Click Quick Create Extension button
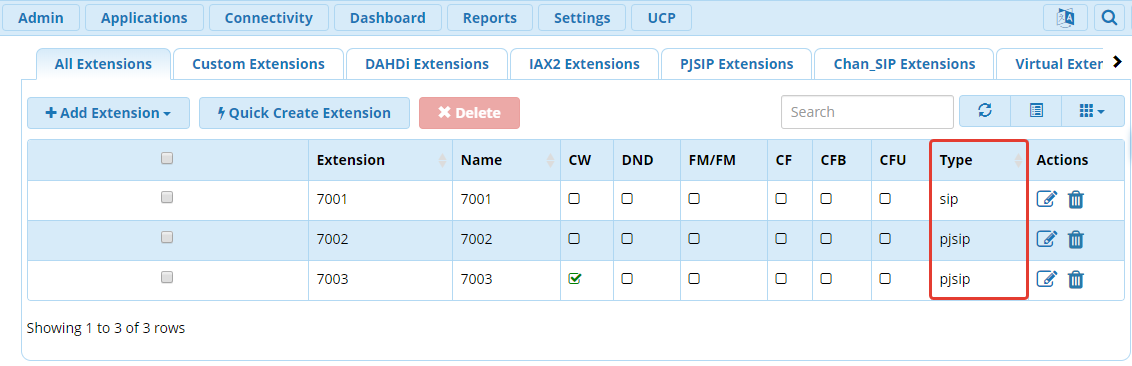1132x366 pixels. coord(304,113)
